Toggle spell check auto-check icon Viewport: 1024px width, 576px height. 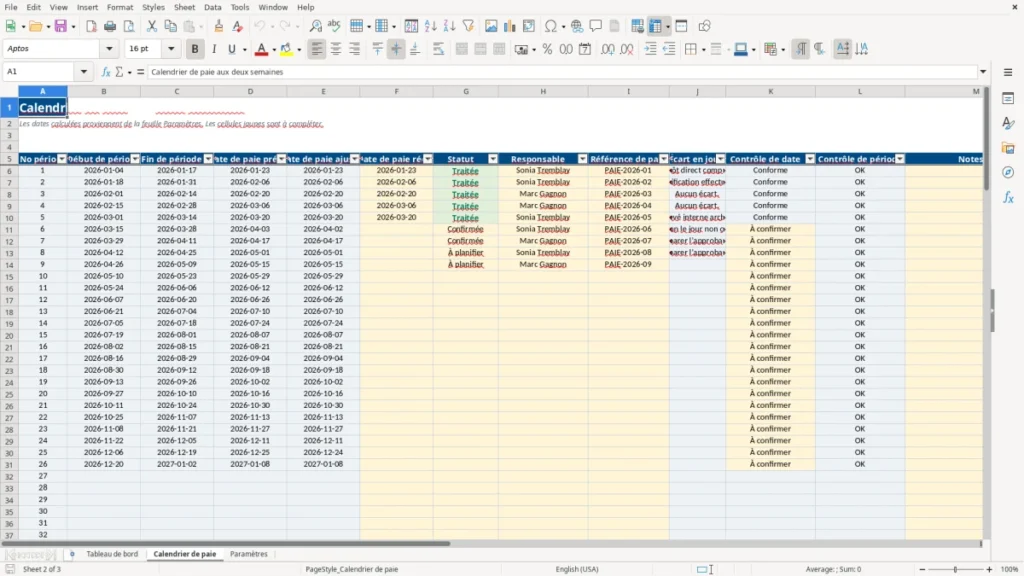pos(334,26)
